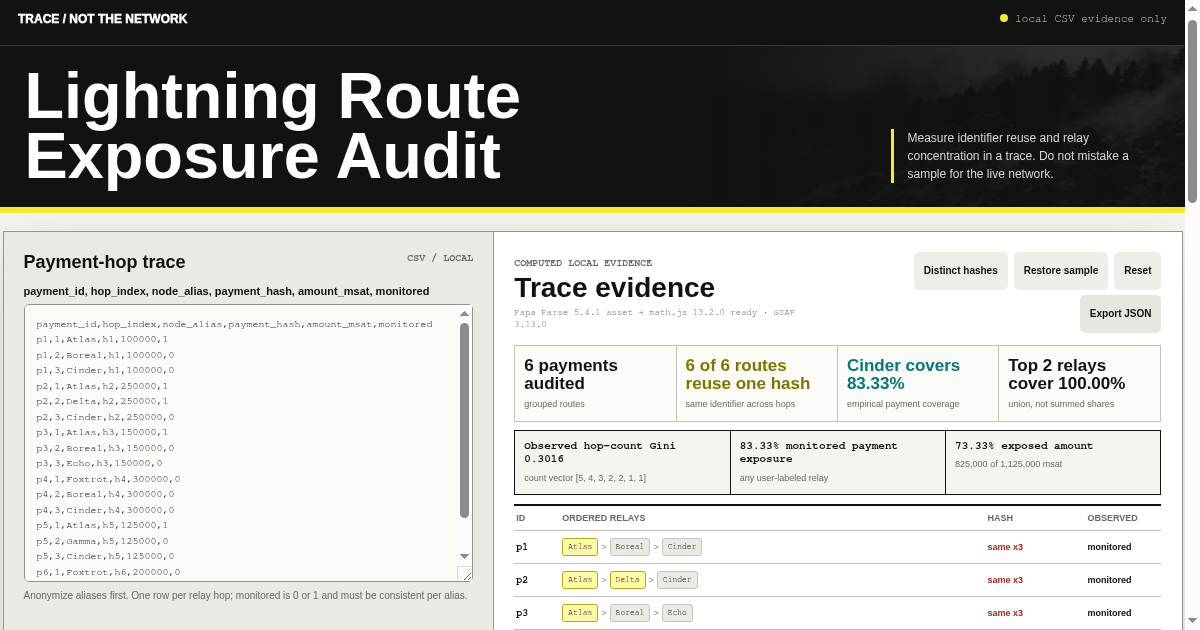Click the textarea scroll-down arrow
This screenshot has width=1200, height=630.
point(464,556)
